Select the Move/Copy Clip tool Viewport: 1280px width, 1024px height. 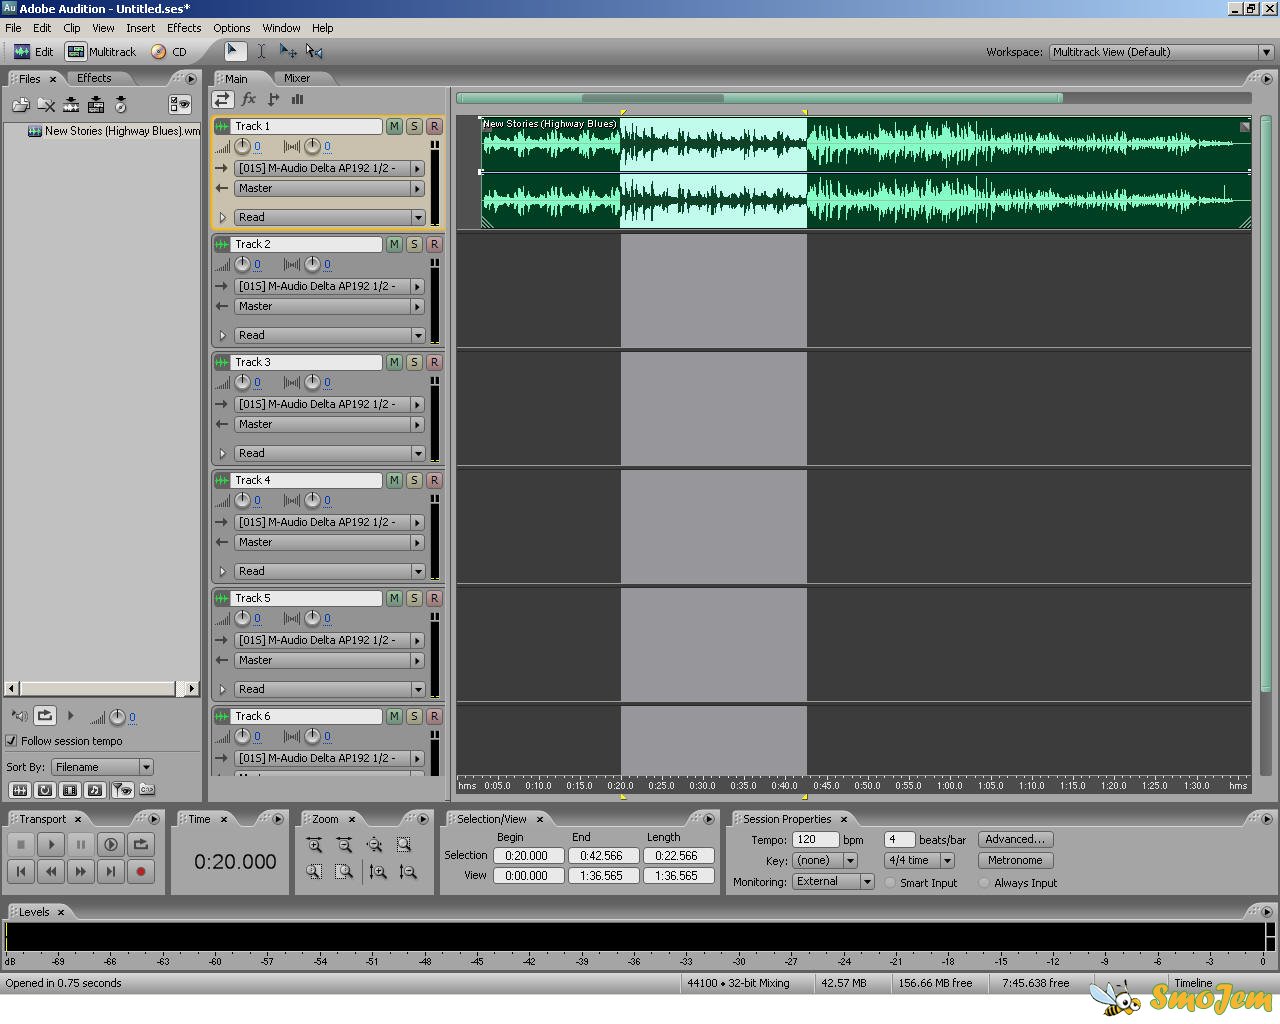tap(288, 51)
